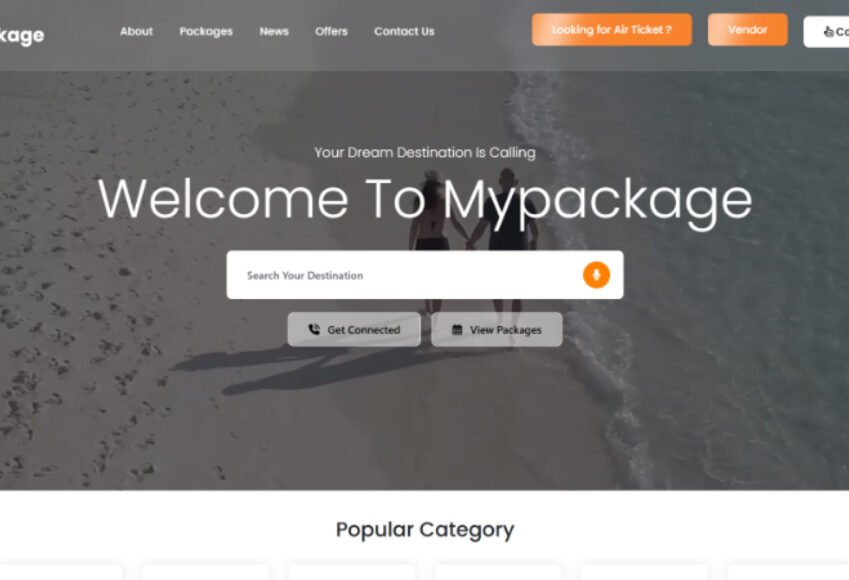Click the Mypackage logo in the header

(22, 36)
